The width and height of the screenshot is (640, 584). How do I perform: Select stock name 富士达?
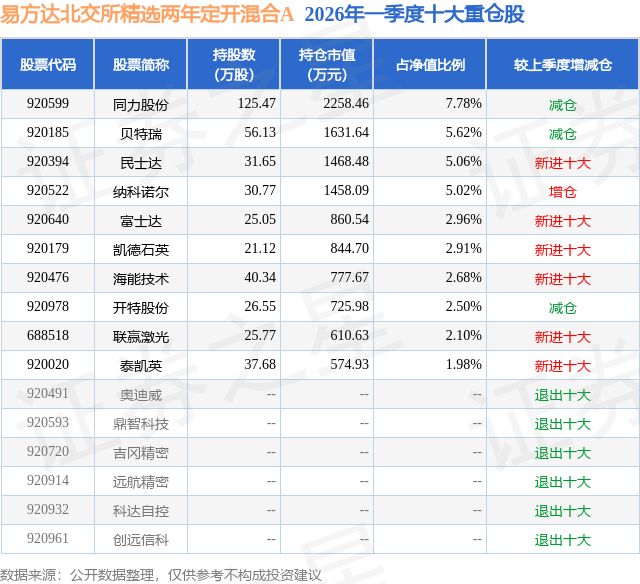[x=141, y=221]
